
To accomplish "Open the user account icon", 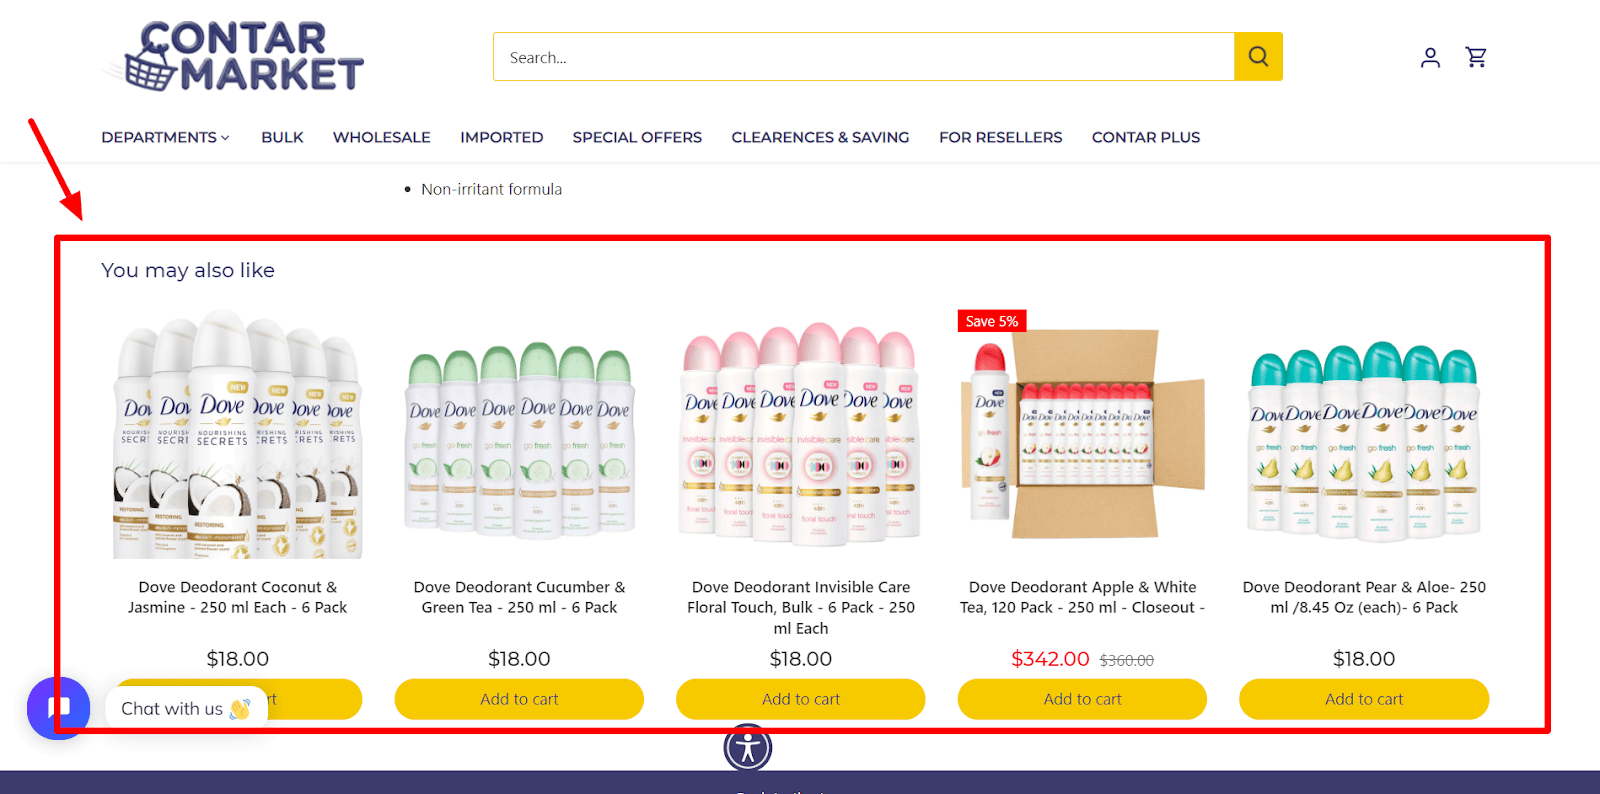I will [x=1430, y=58].
